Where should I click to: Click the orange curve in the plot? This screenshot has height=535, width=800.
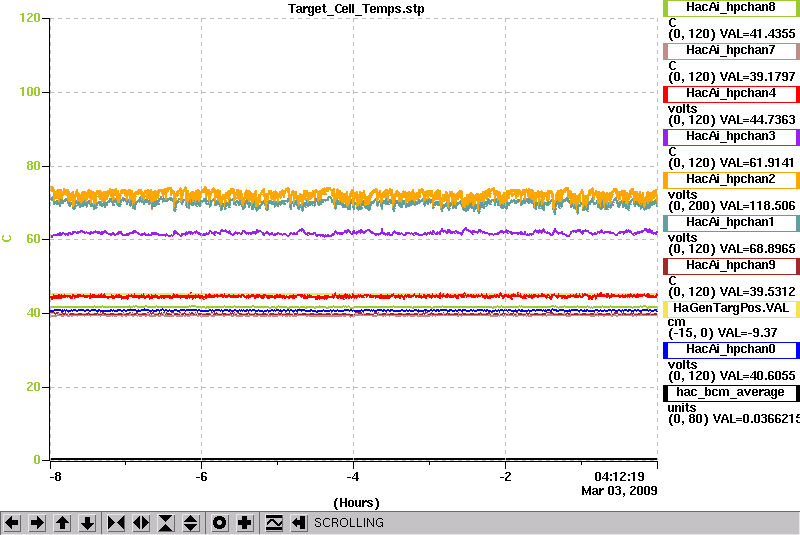354,196
